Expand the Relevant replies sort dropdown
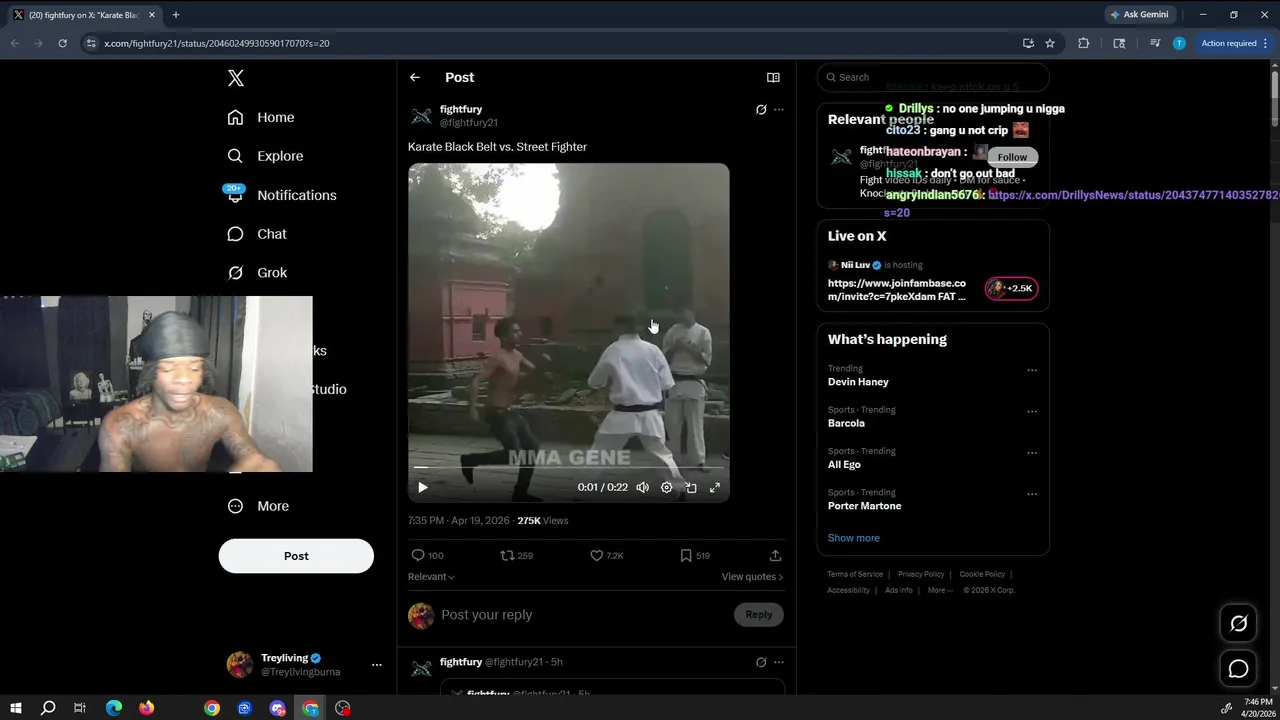The image size is (1280, 720). 431,577
